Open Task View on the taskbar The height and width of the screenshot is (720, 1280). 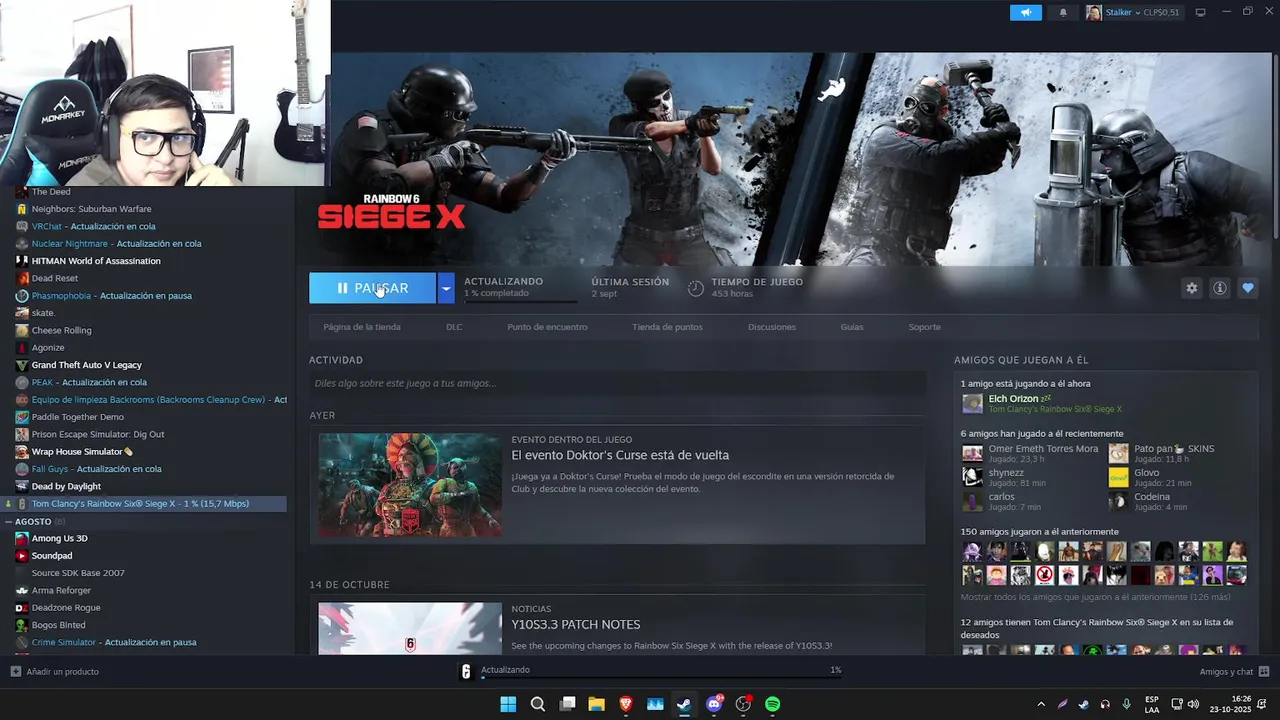point(567,704)
